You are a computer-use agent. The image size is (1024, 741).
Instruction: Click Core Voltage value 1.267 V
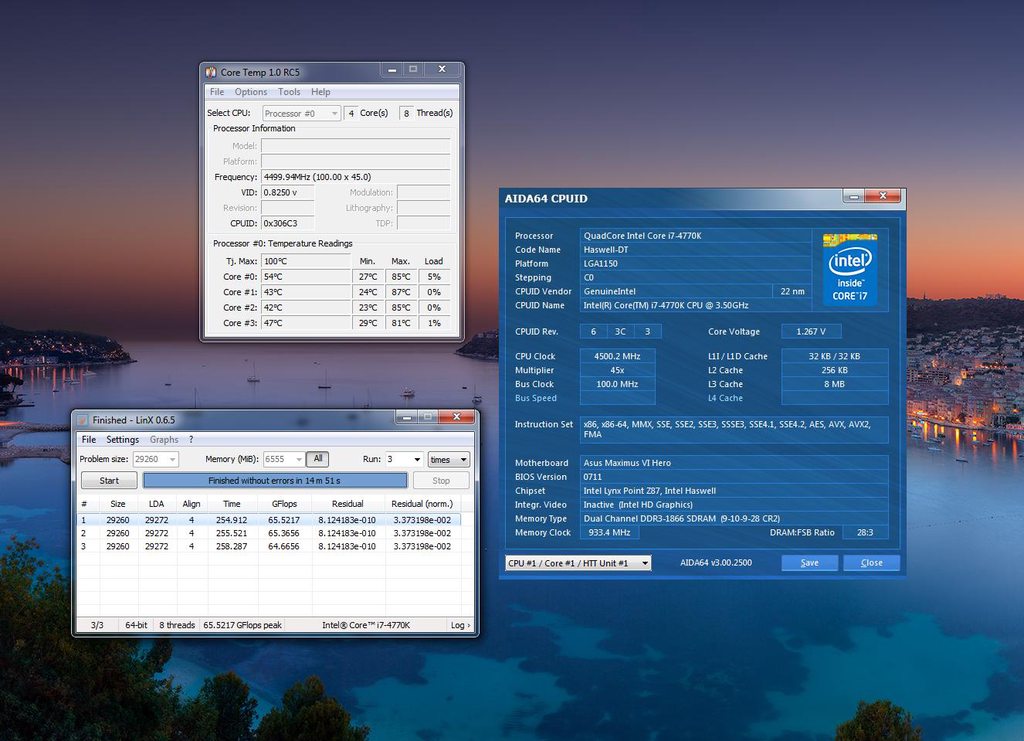811,332
